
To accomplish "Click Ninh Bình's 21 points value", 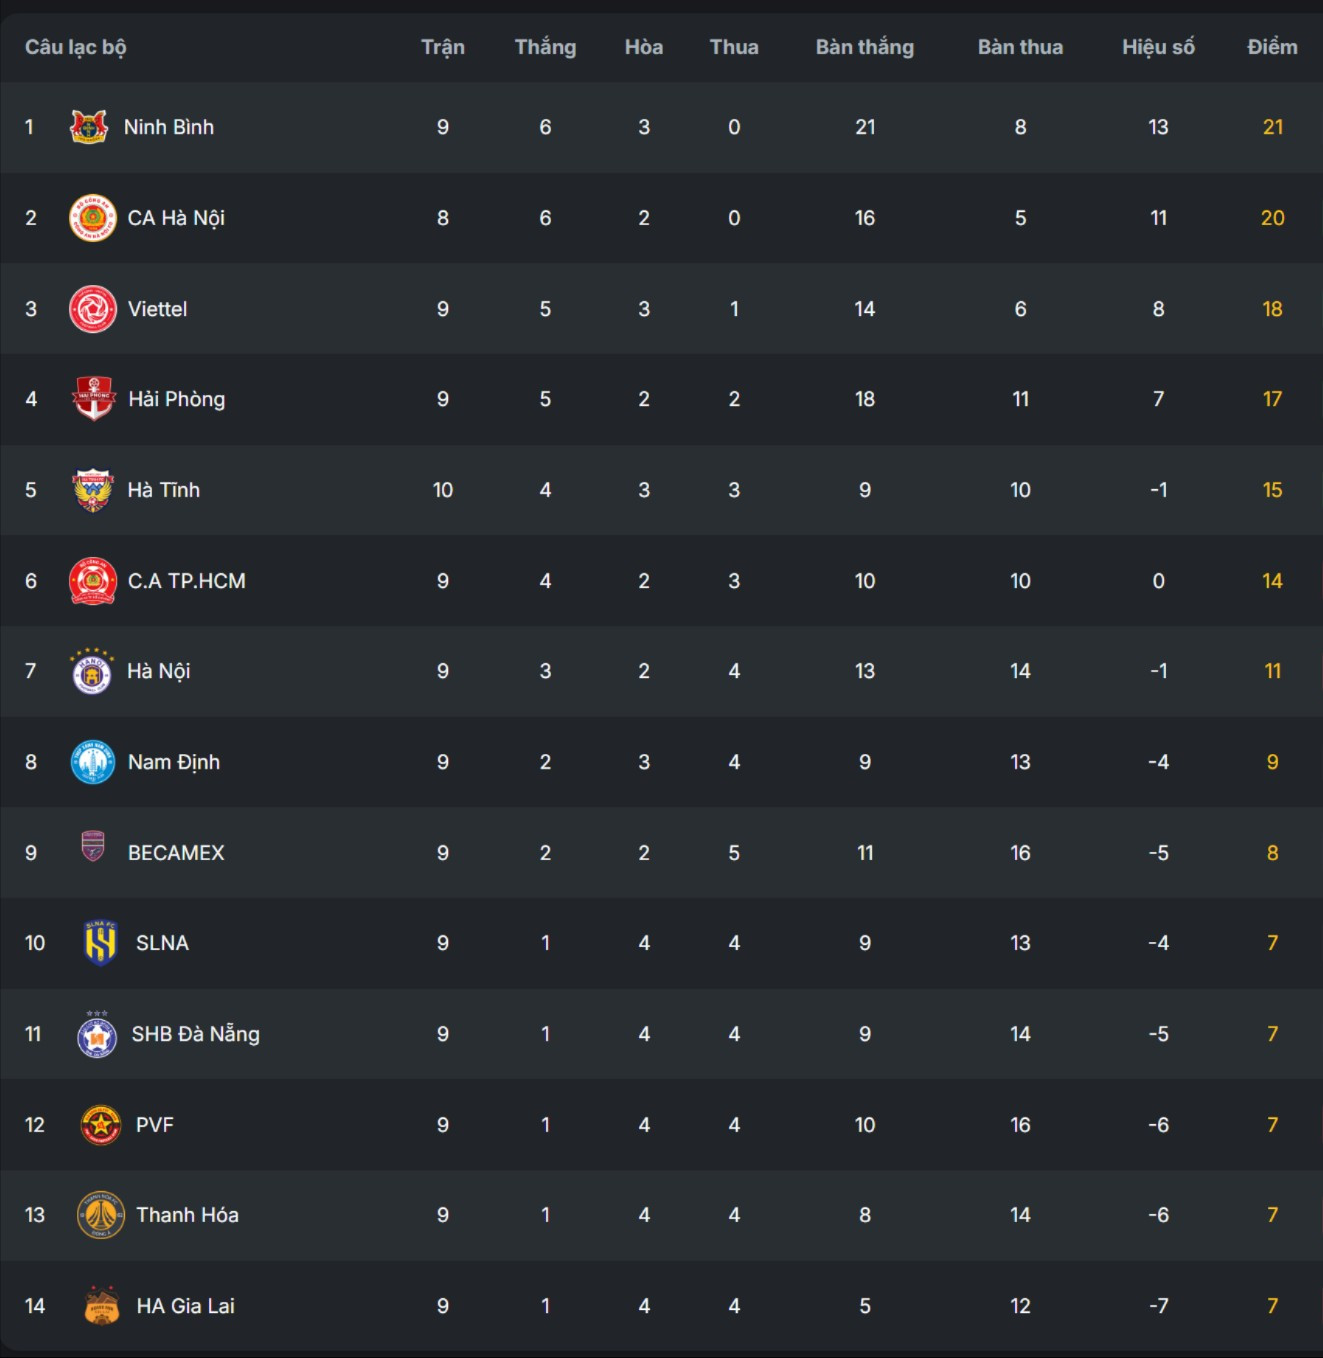I will pos(1272,127).
